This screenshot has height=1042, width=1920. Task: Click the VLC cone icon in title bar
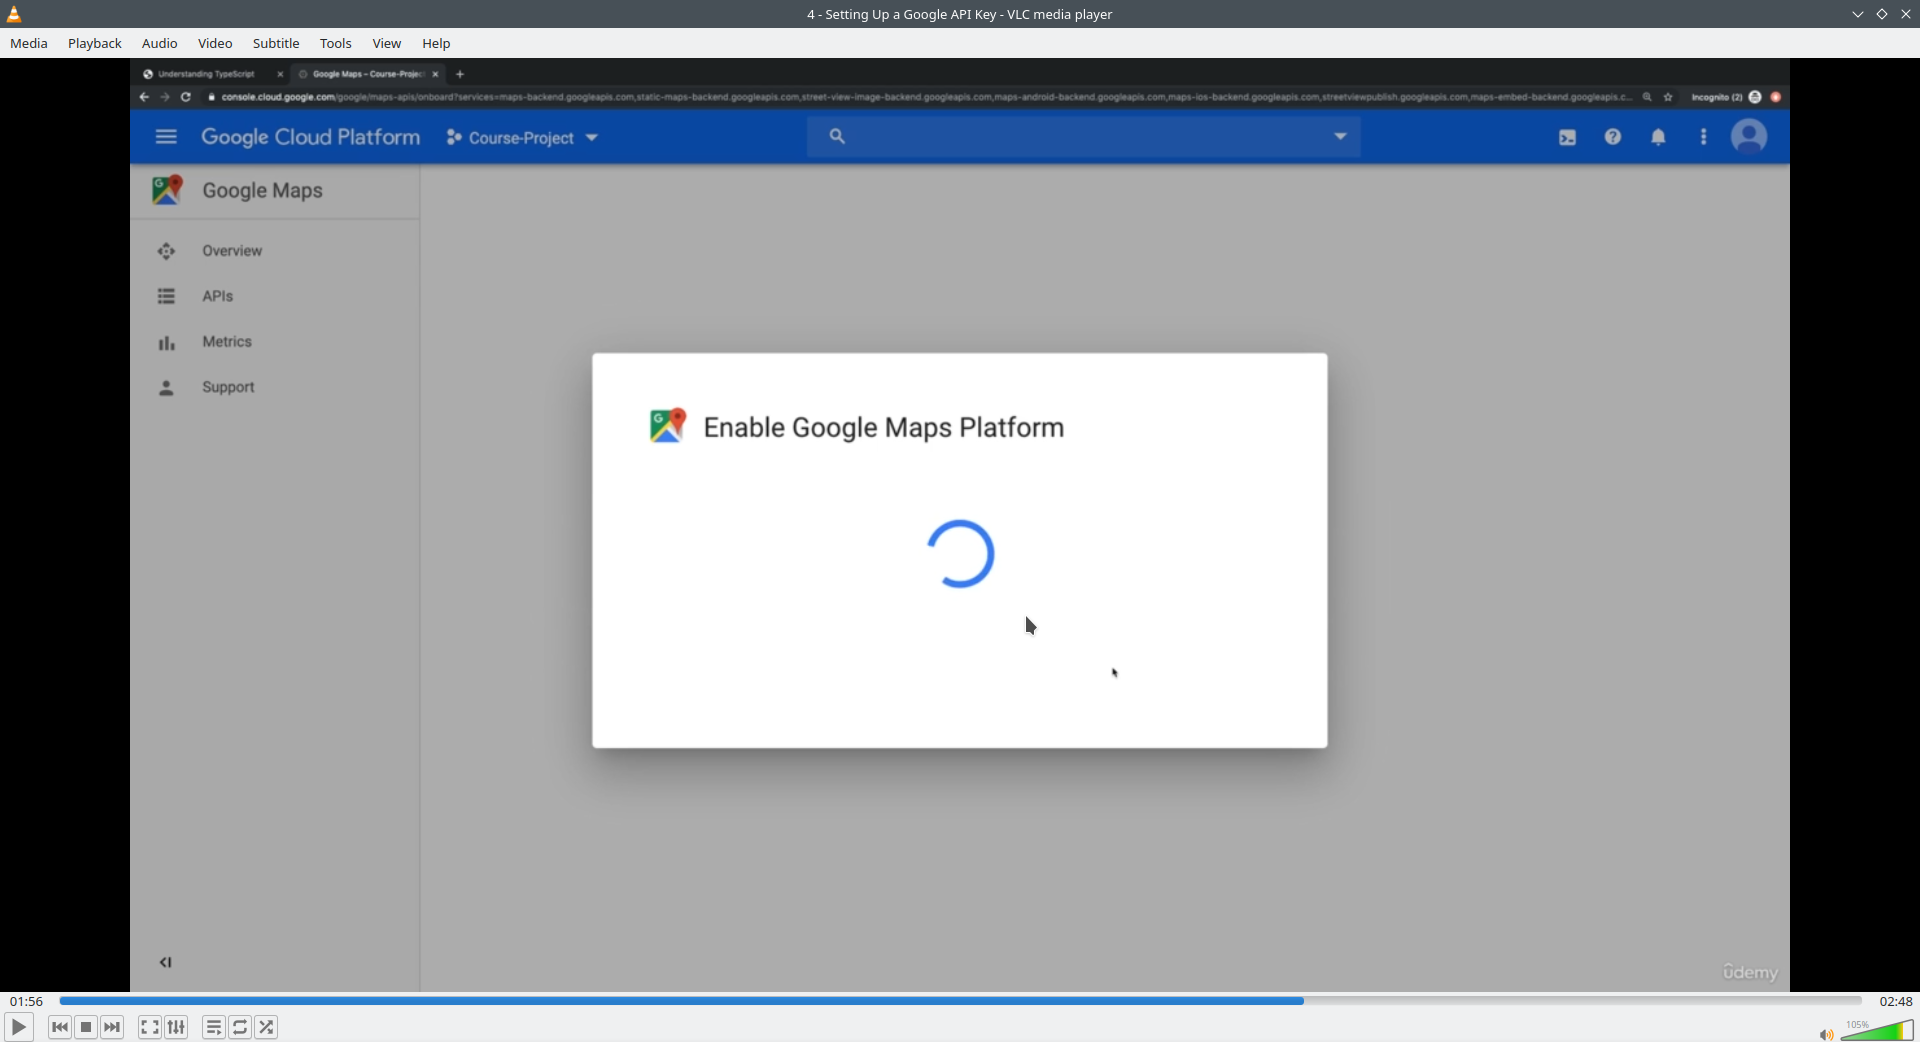tap(14, 14)
